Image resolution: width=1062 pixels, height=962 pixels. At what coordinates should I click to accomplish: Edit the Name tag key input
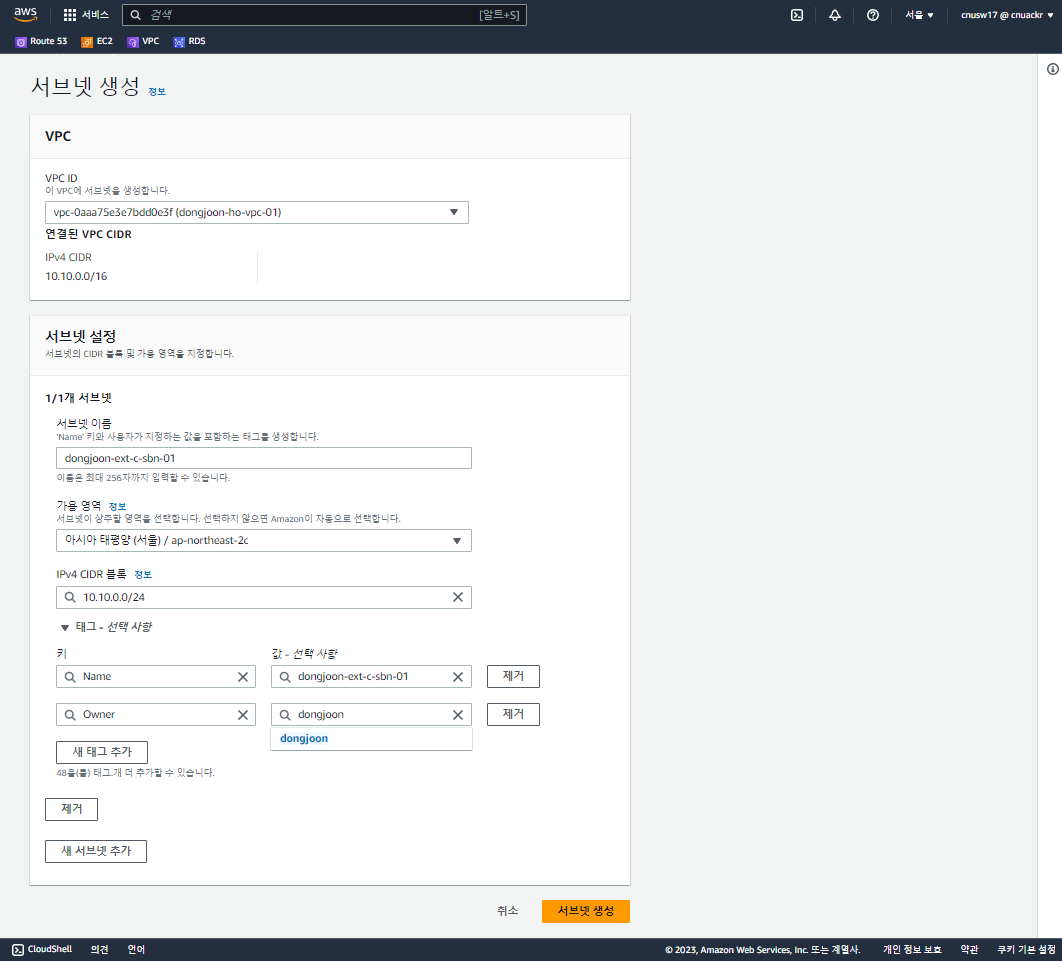click(156, 677)
